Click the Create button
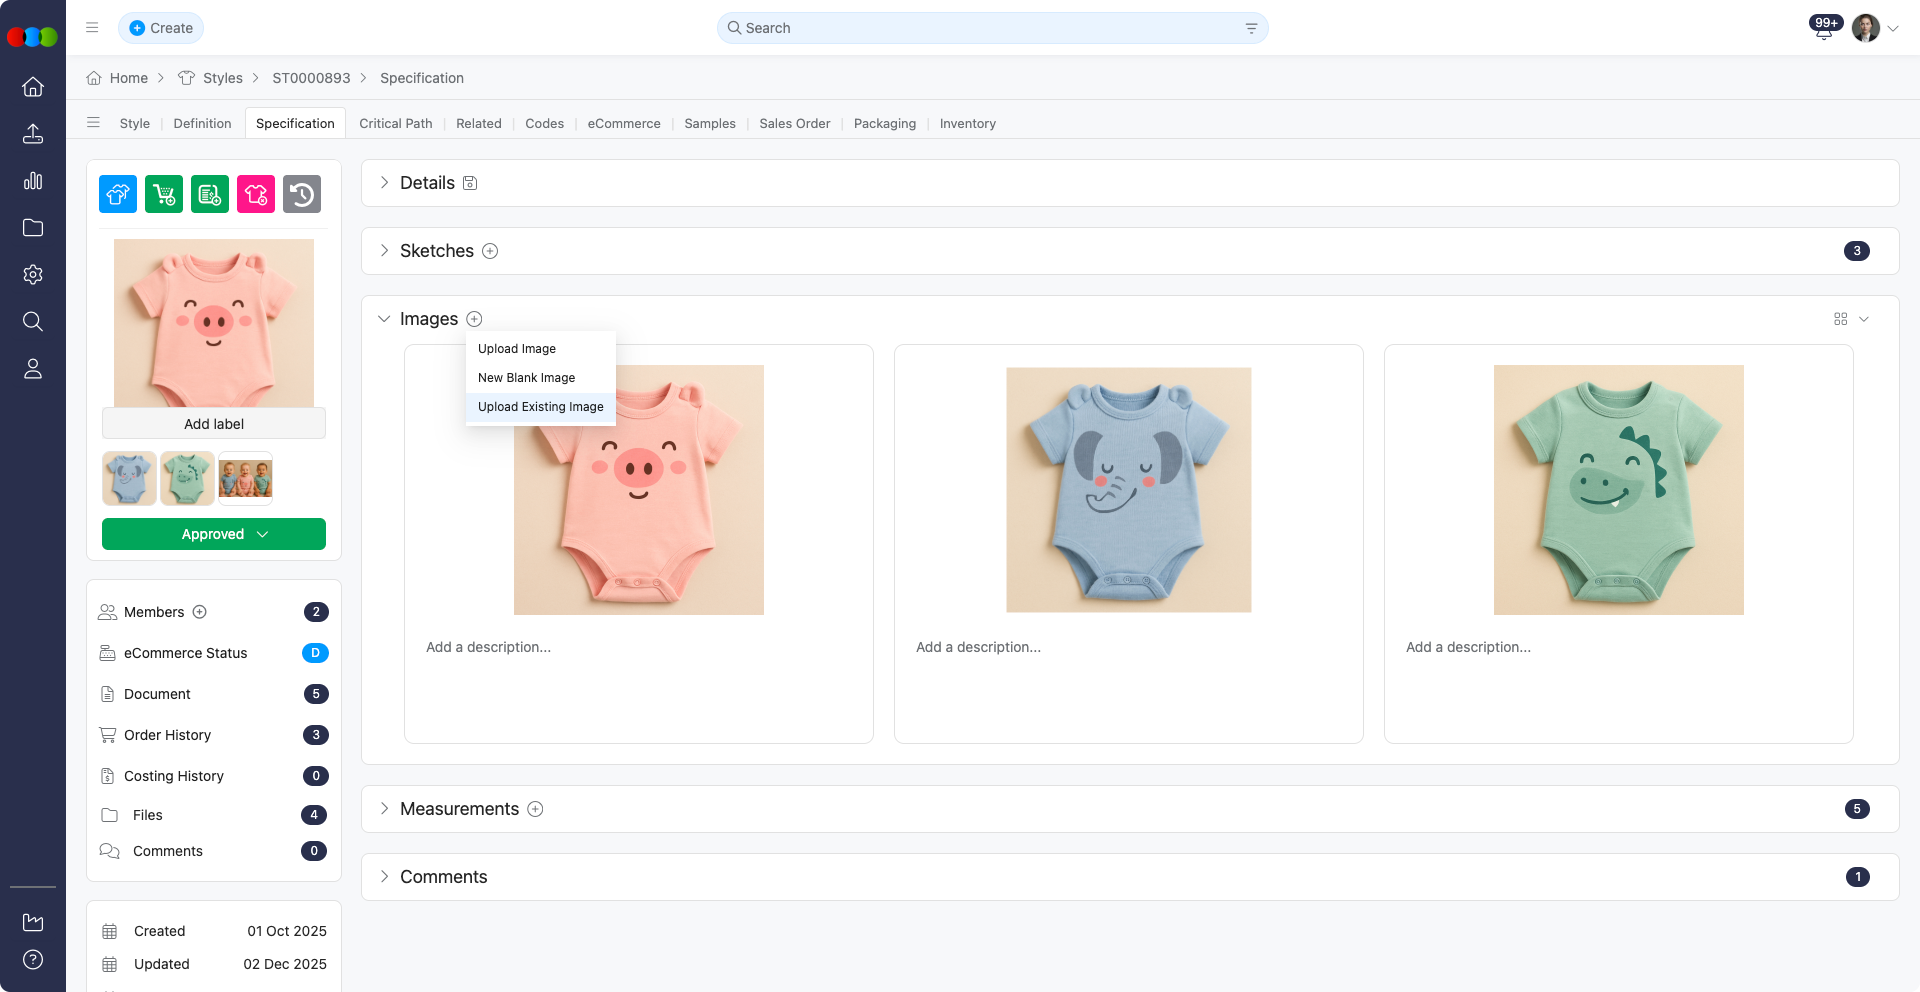 tap(161, 28)
